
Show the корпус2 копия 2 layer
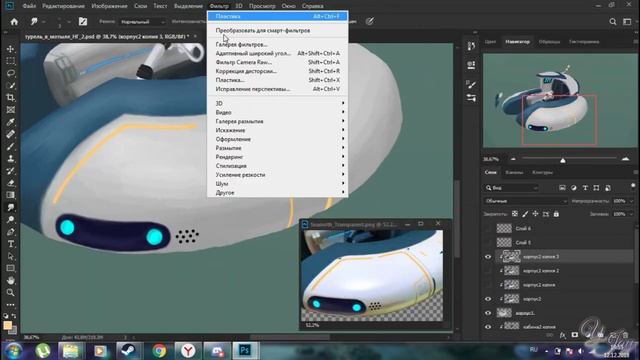488,271
